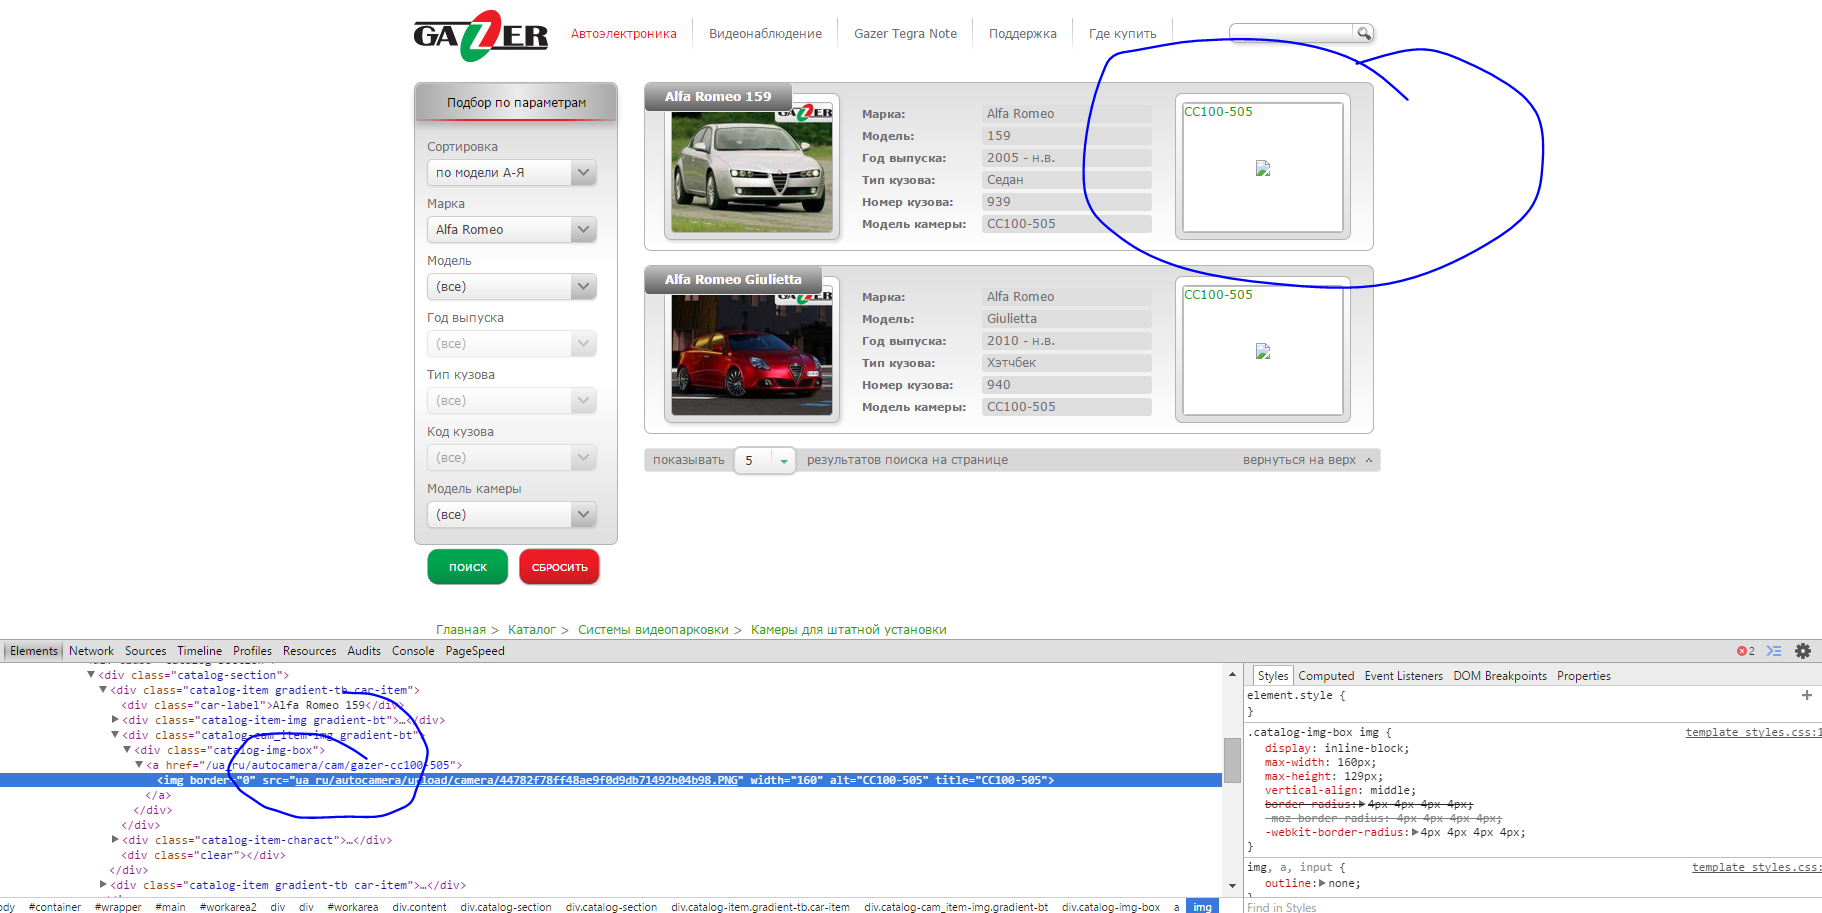Viewport: 1822px width, 913px height.
Task: Open the Gazer Tegra Note menu
Action: click(x=905, y=34)
